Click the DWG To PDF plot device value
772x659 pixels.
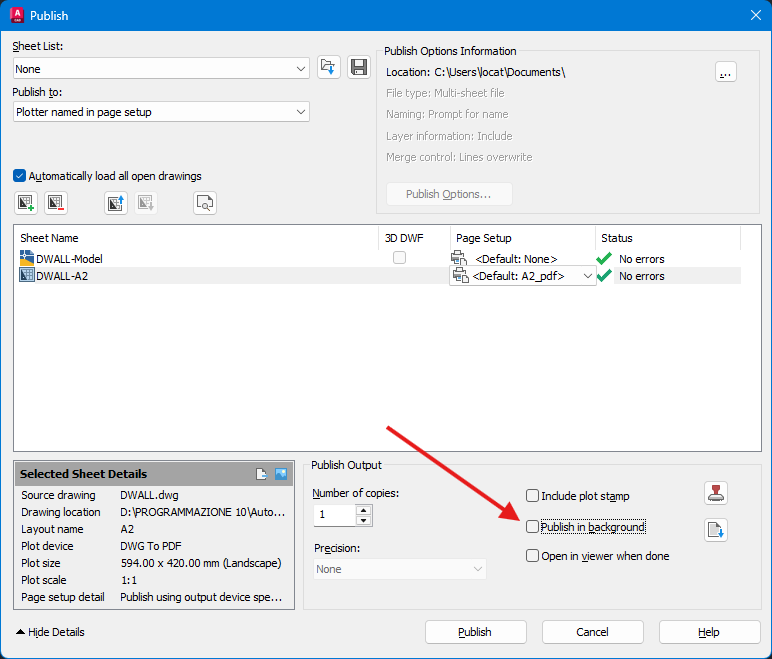click(x=151, y=546)
